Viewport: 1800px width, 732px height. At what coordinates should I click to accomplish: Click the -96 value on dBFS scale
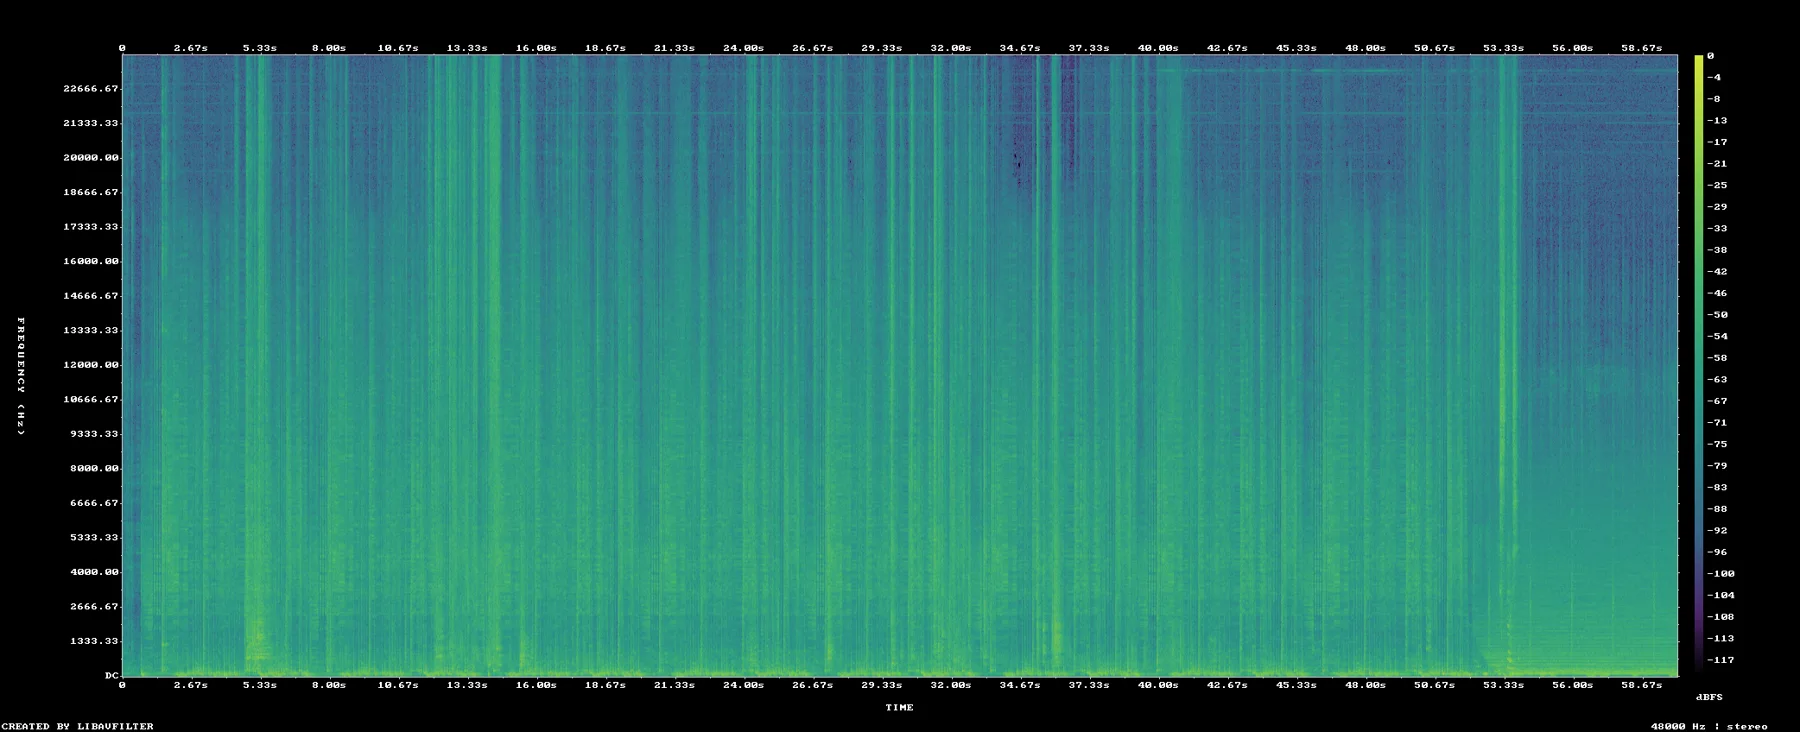[1716, 552]
